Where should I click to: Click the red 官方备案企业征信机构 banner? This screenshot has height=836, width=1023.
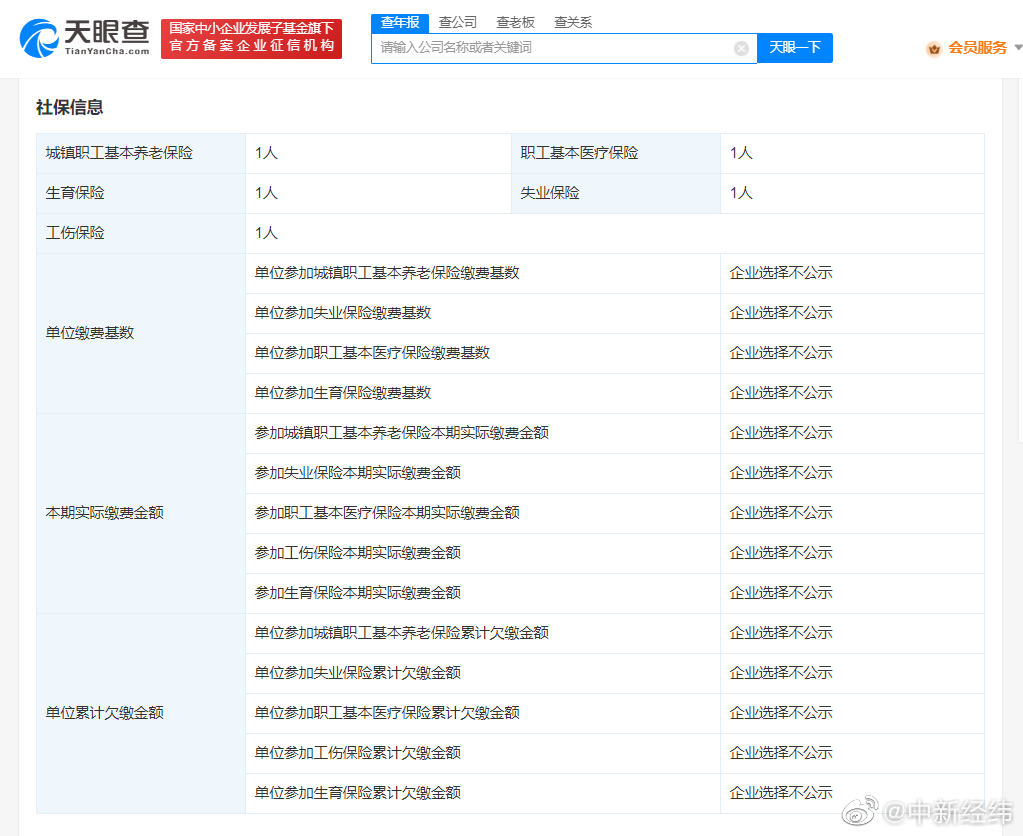pos(252,39)
